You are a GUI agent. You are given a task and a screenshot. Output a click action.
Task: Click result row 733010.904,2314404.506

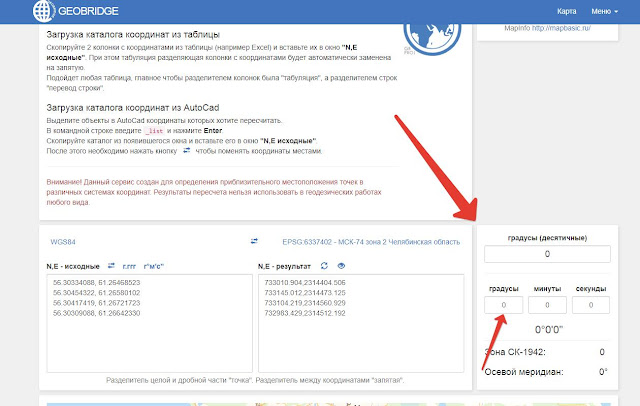305,282
